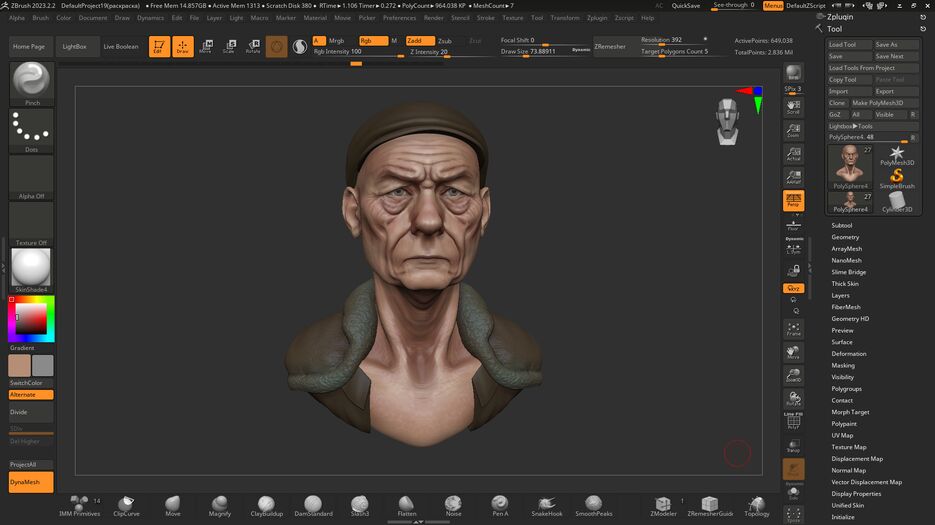Viewport: 935px width, 525px height.
Task: Select the ZModeler brush
Action: 663,506
